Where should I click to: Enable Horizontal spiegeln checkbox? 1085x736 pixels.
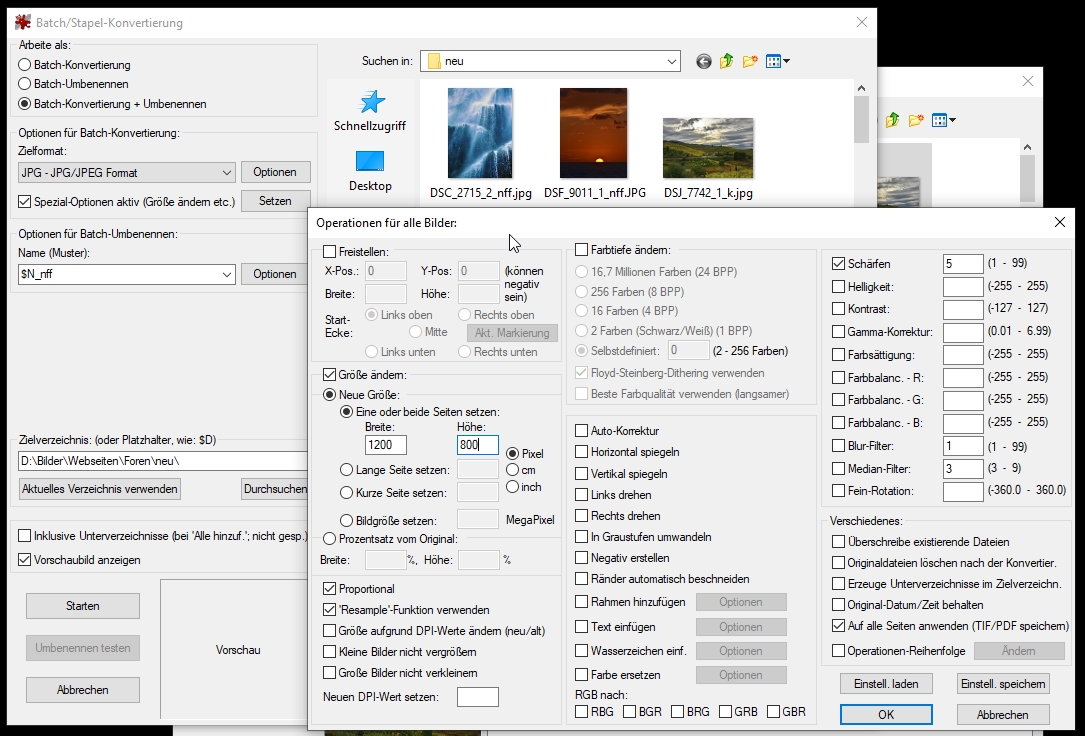[581, 452]
